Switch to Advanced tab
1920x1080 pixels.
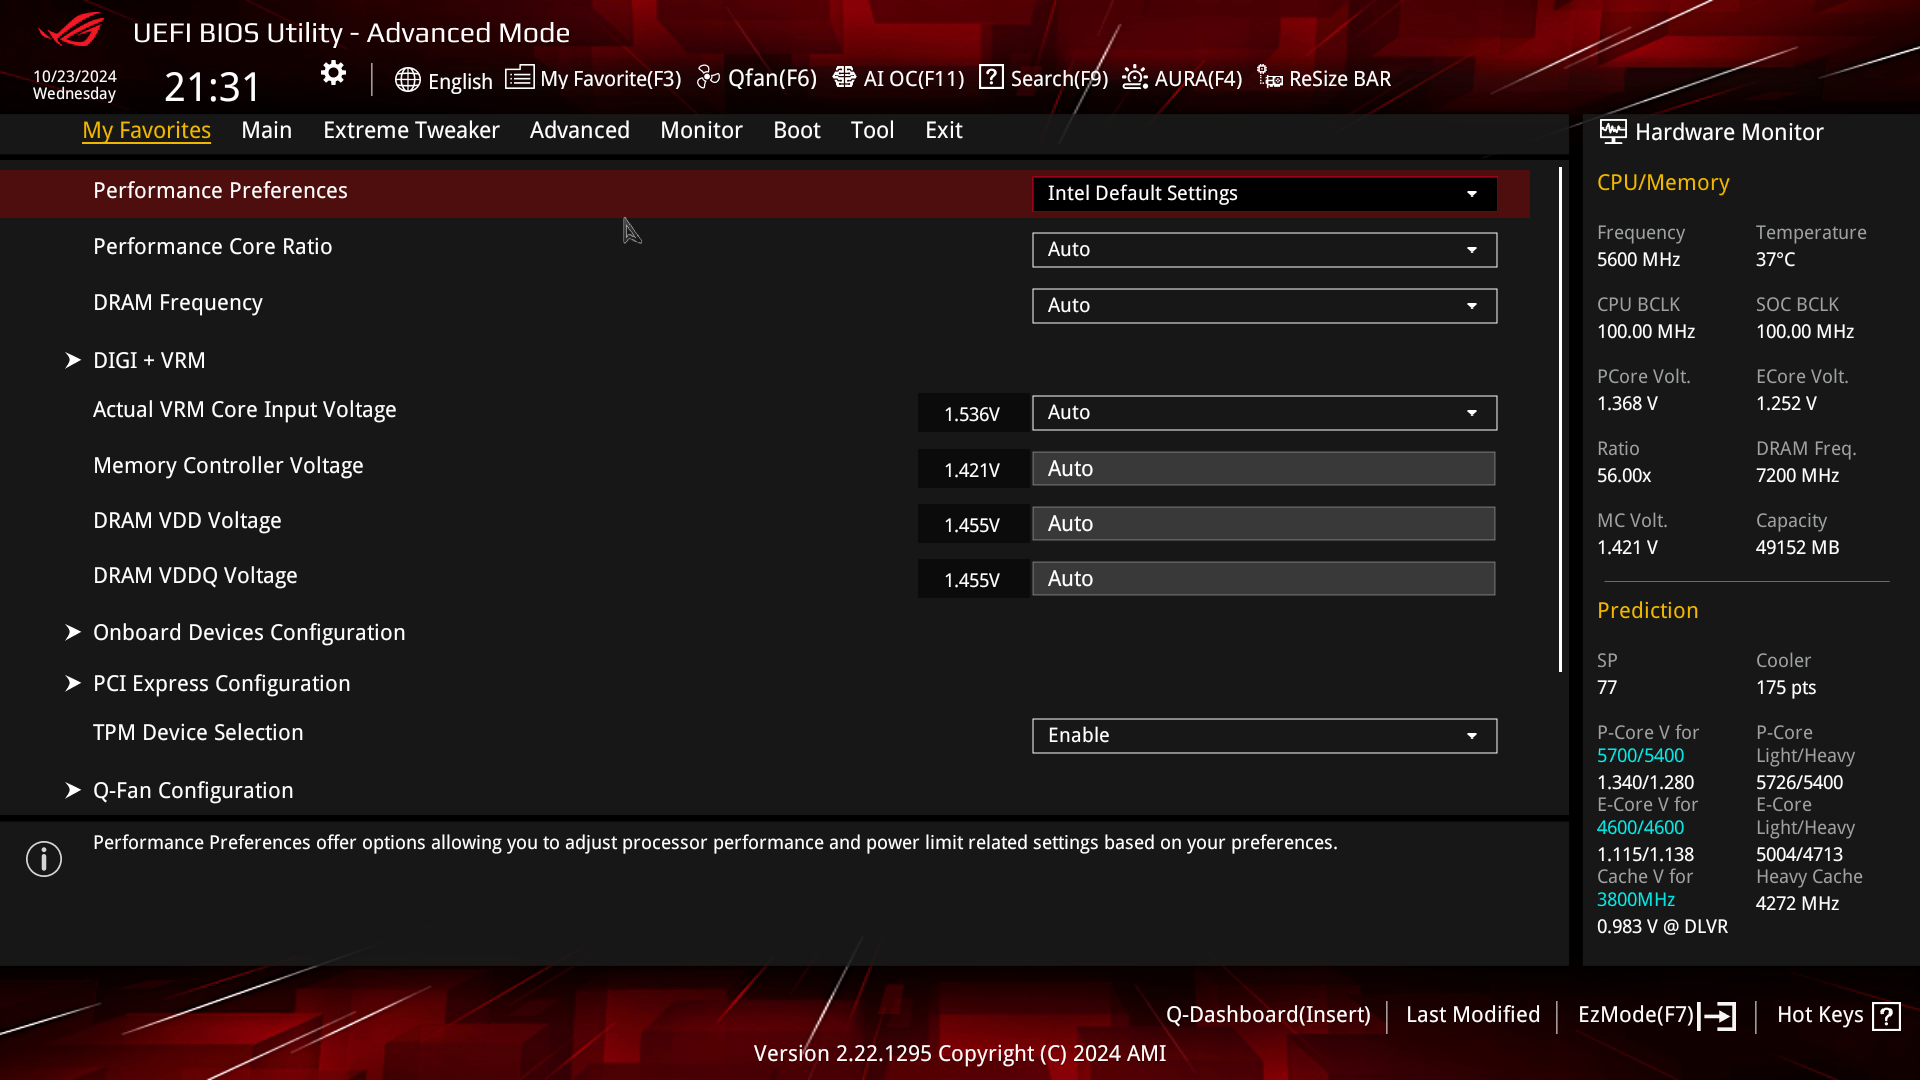(579, 130)
